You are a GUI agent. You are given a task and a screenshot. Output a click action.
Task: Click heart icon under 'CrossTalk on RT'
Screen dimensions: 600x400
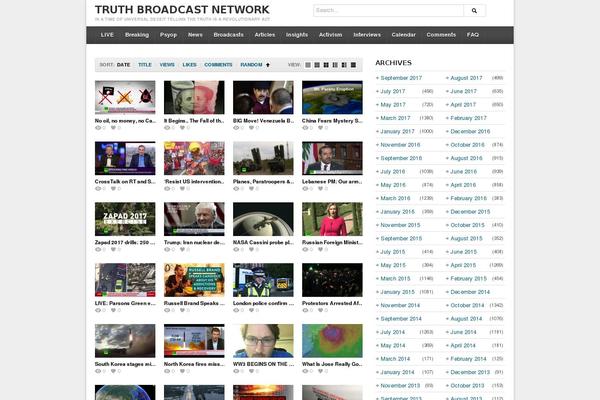point(113,189)
